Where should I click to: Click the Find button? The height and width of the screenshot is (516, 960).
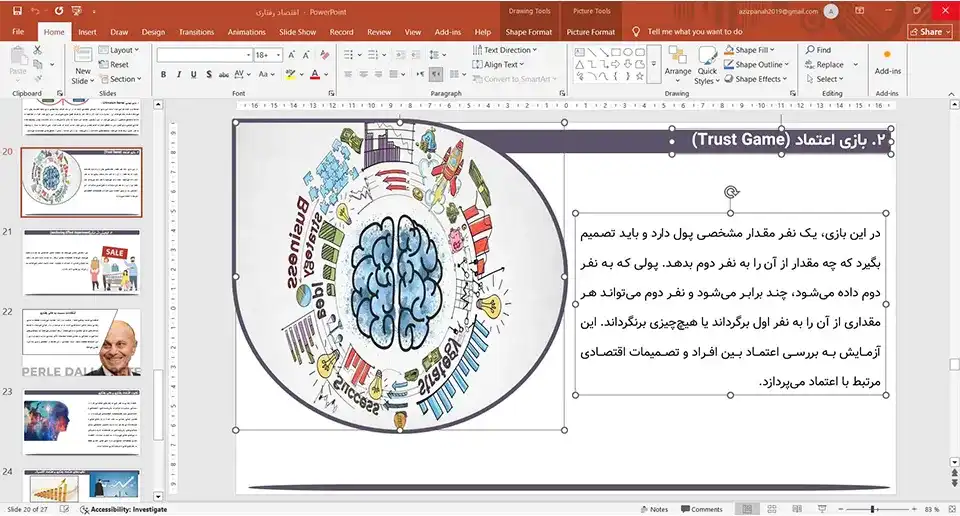(819, 50)
